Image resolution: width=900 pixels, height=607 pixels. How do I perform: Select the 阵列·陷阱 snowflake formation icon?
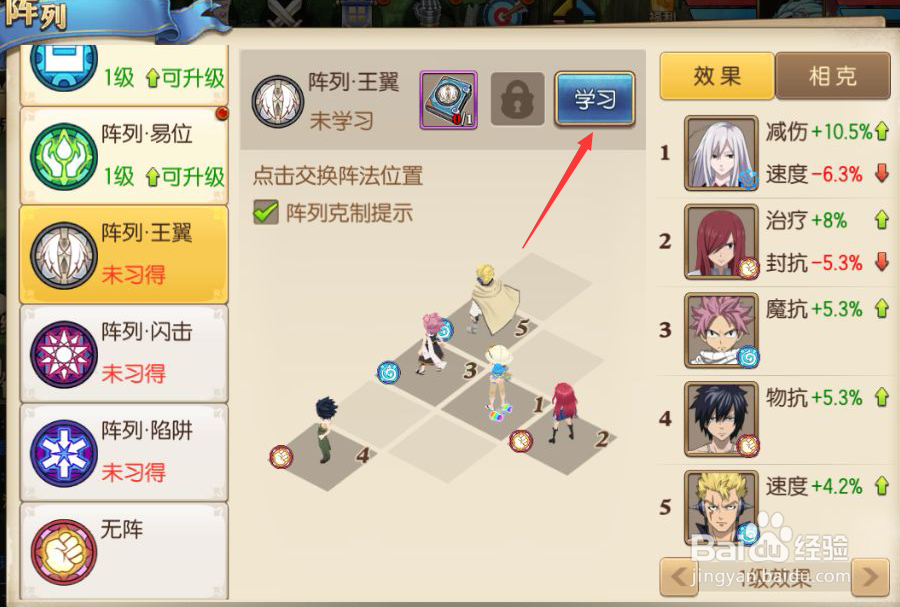tap(64, 453)
